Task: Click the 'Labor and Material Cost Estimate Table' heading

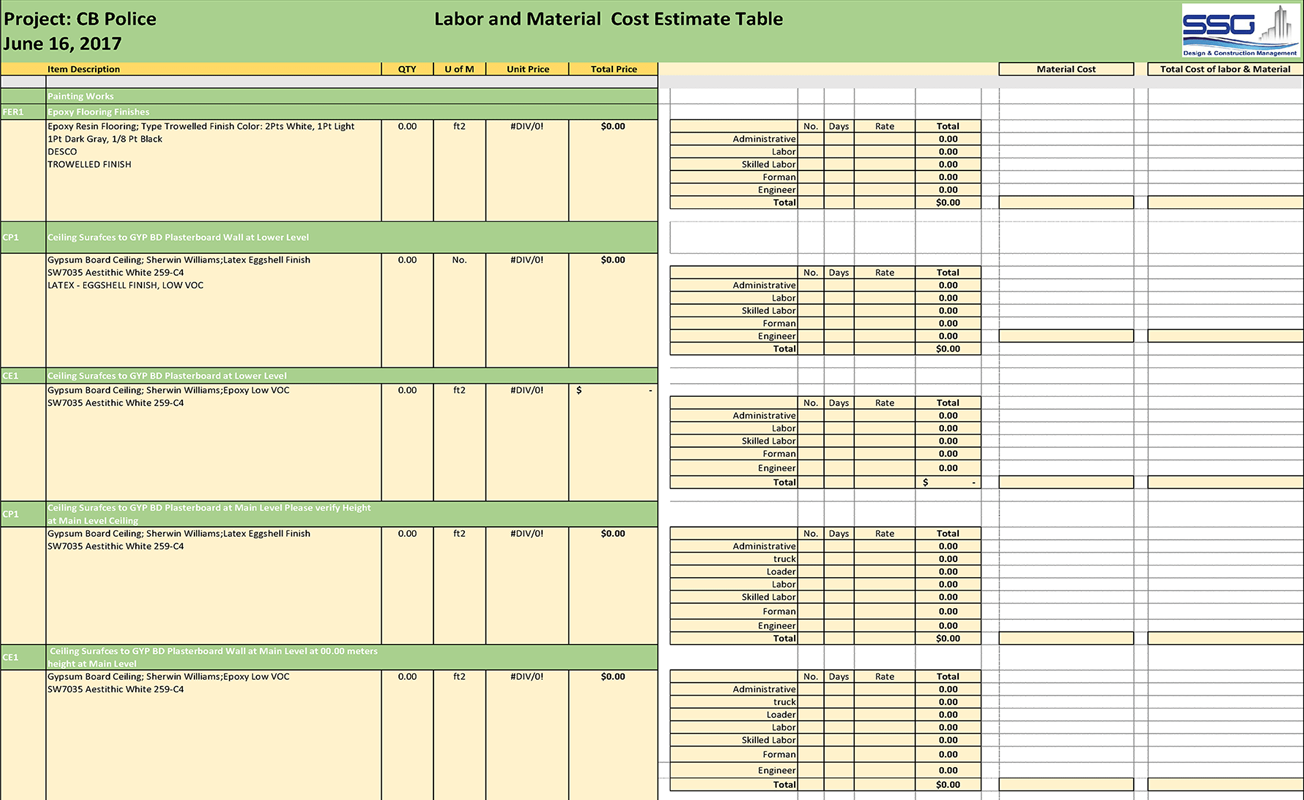Action: 609,19
